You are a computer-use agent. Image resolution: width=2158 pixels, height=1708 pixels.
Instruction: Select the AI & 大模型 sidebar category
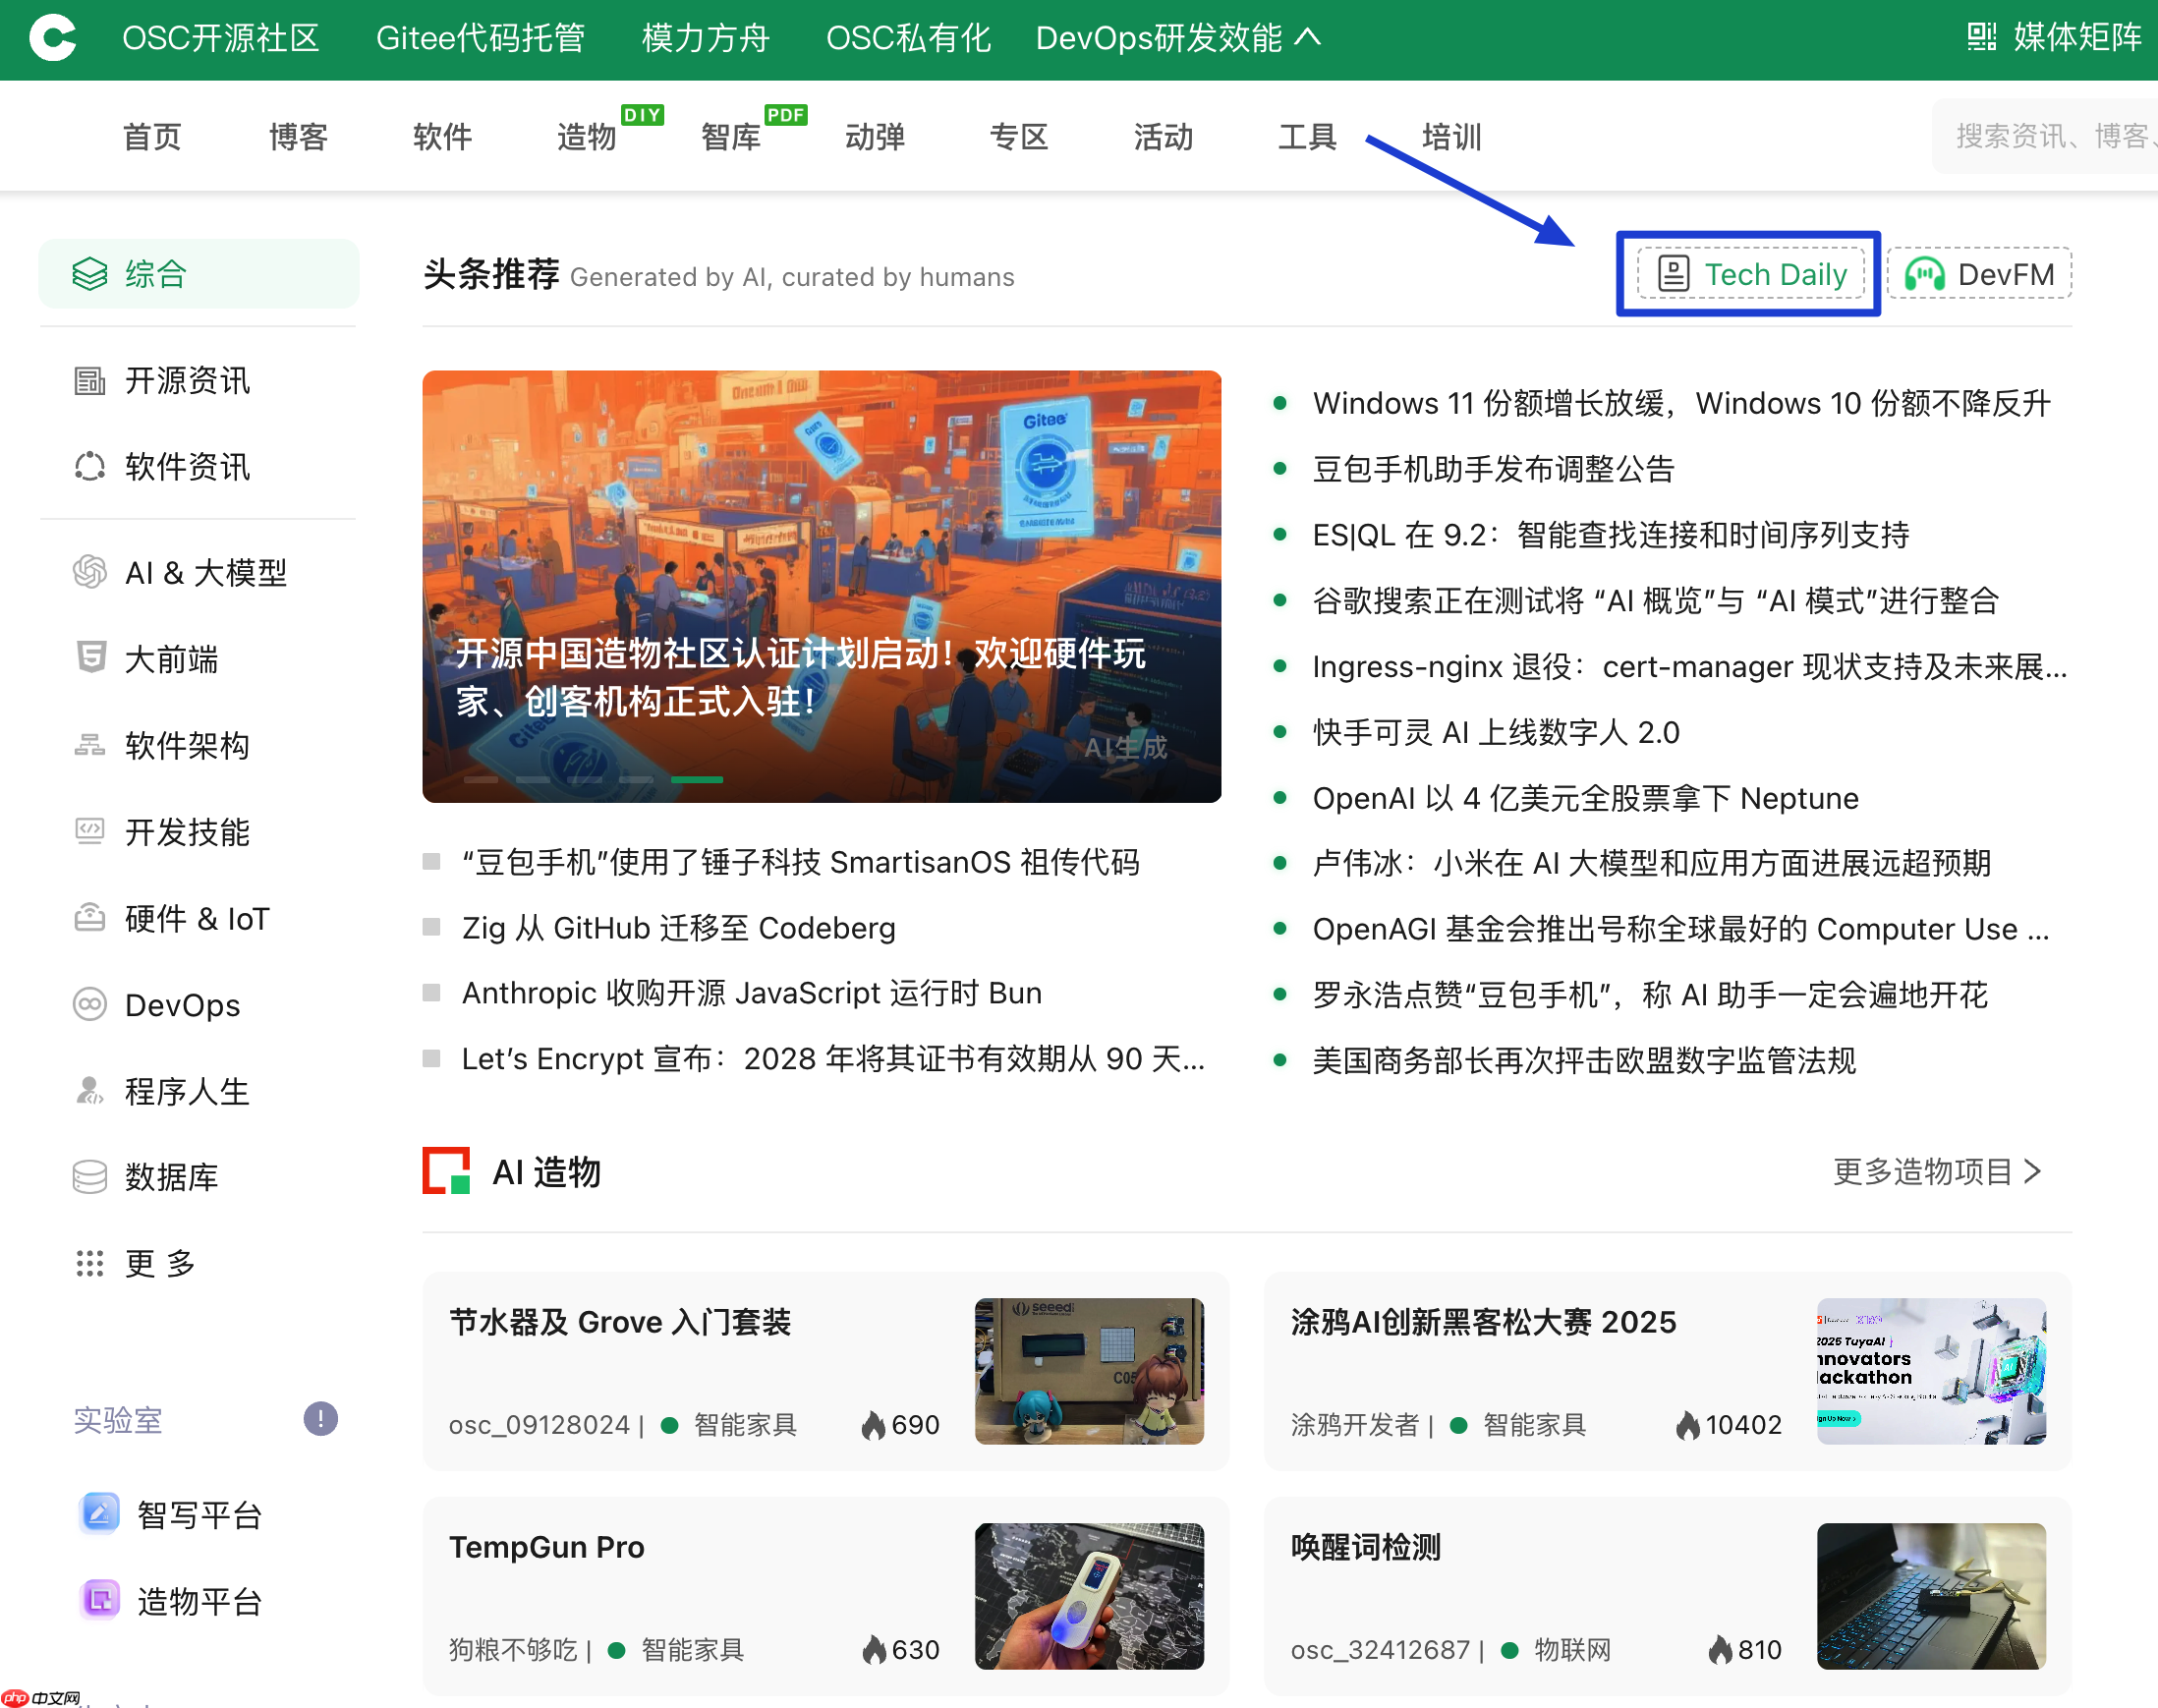pyautogui.click(x=204, y=572)
